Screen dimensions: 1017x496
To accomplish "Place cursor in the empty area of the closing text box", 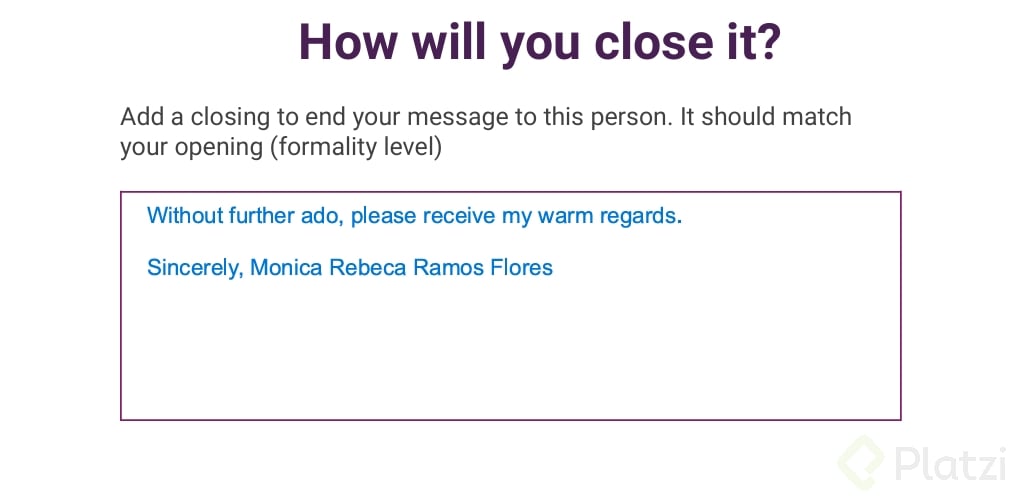I will 510,350.
